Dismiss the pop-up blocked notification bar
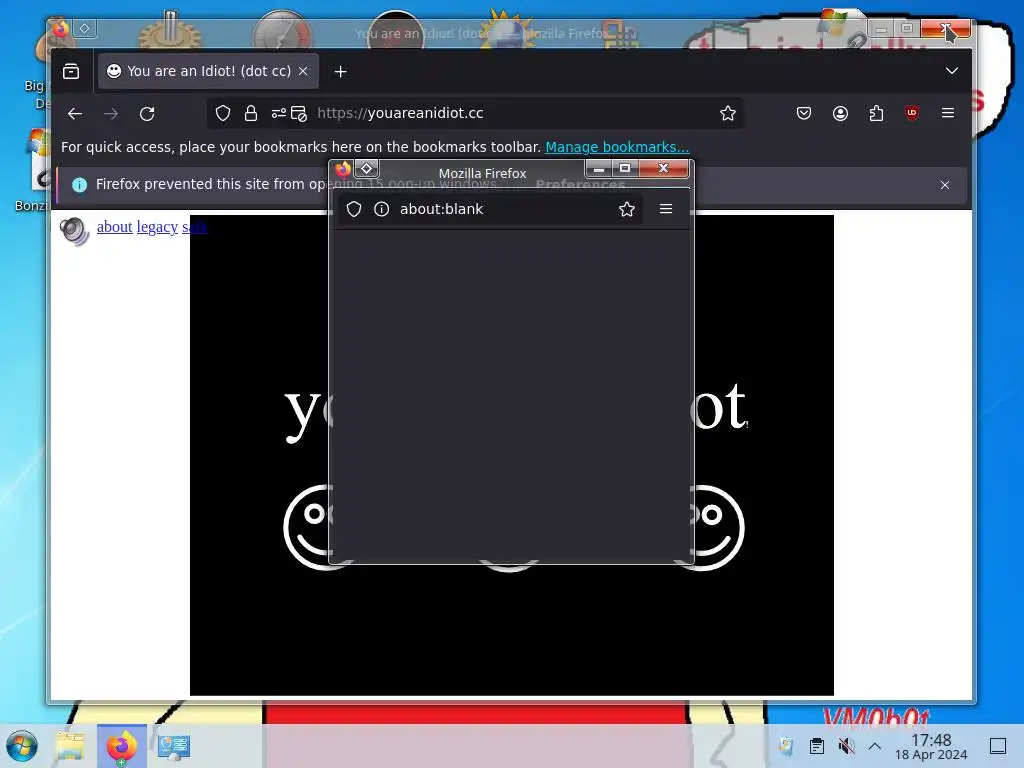Screen dimensions: 1024x768 (x=944, y=185)
